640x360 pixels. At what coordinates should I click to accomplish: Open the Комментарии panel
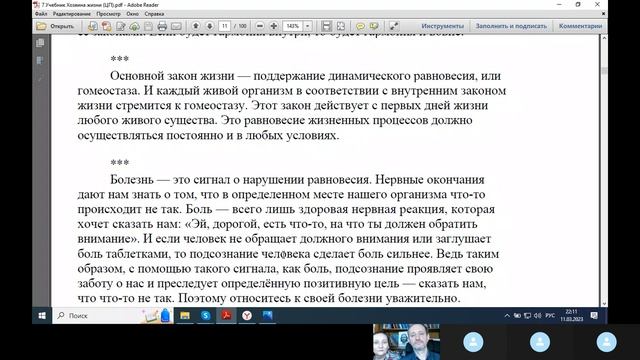(580, 26)
